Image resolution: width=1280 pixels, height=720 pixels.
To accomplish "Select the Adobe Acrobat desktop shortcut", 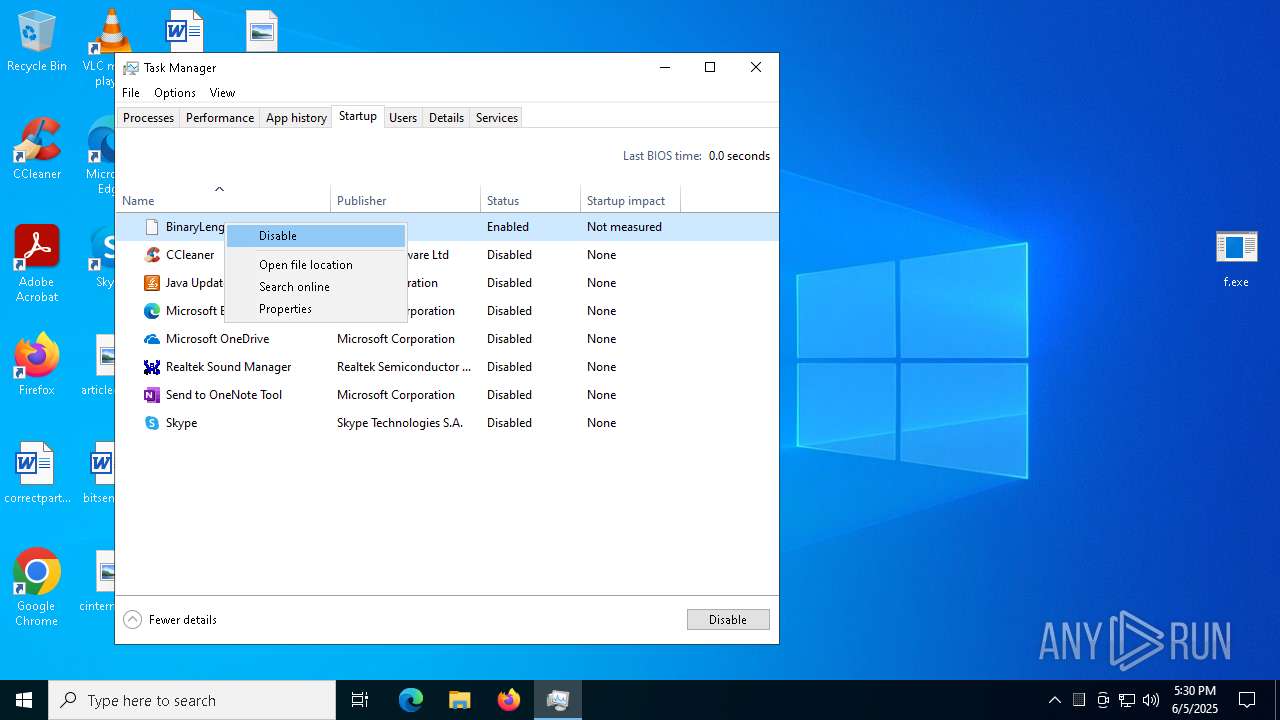I will click(37, 264).
